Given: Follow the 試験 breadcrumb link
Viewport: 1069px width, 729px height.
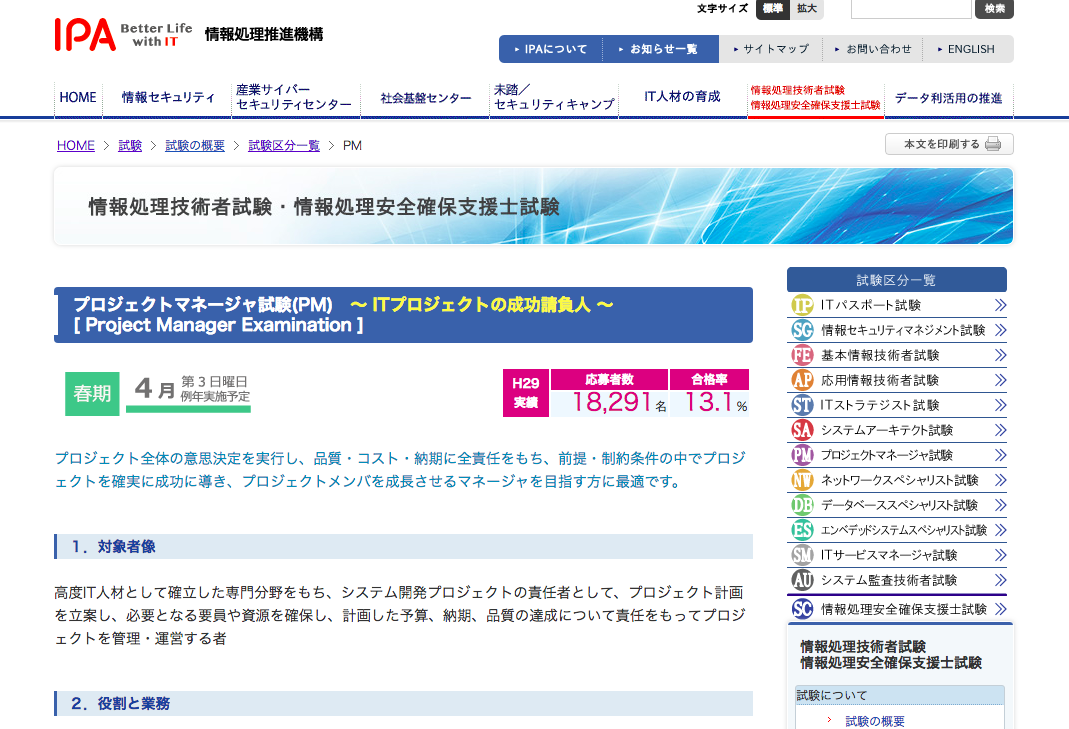Looking at the screenshot, I should pos(130,145).
